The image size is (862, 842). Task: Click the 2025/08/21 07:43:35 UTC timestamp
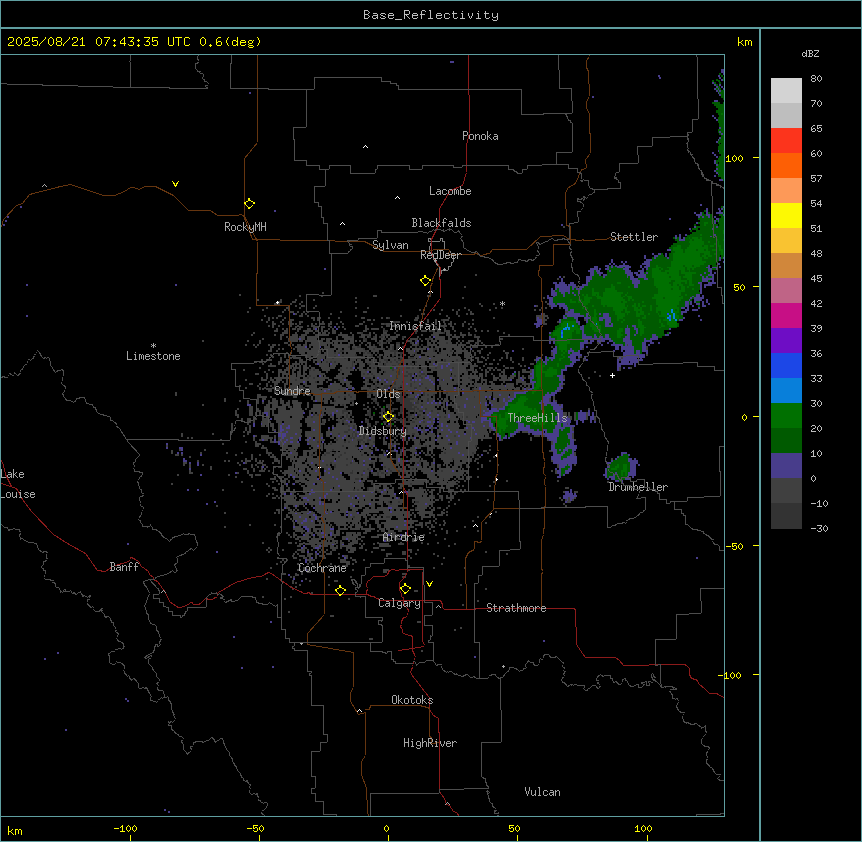coord(99,42)
